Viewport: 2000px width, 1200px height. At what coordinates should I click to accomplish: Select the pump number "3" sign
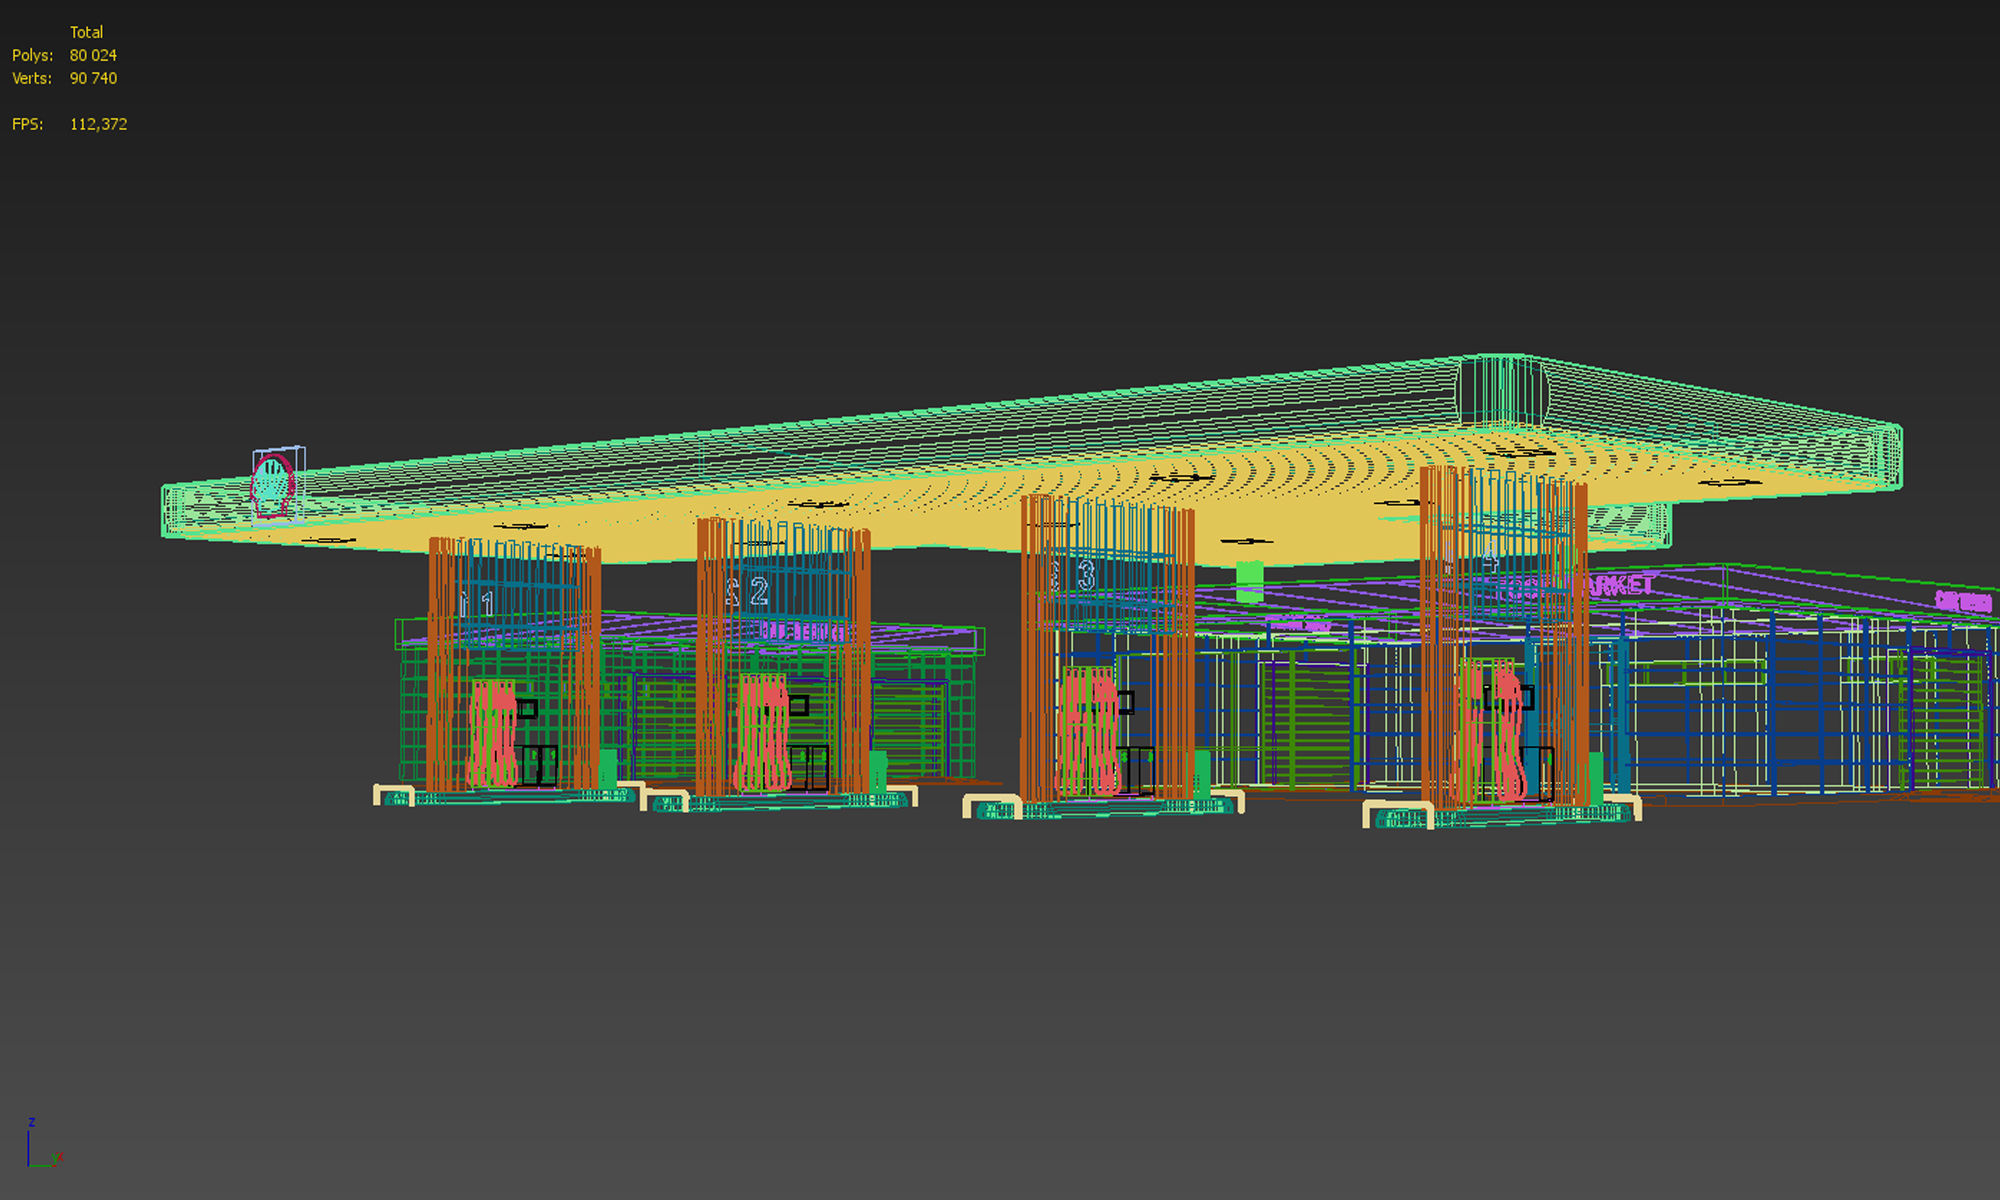[x=1086, y=574]
